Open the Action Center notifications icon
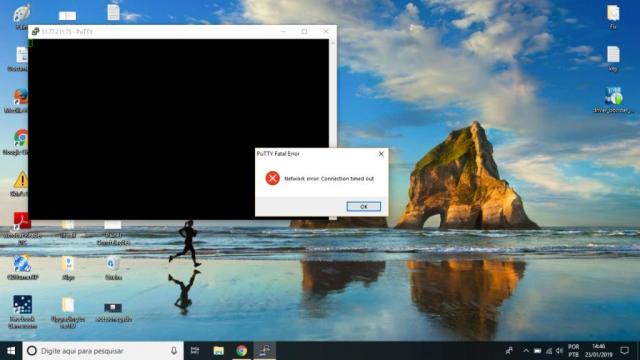 click(x=624, y=351)
